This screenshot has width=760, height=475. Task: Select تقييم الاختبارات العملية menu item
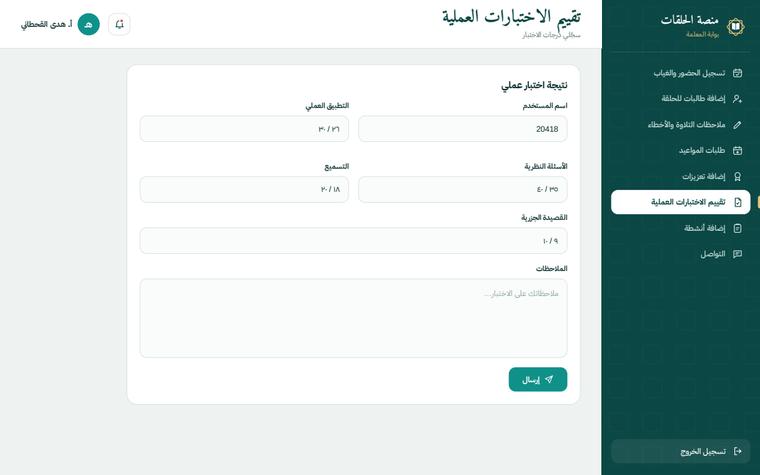tap(681, 202)
